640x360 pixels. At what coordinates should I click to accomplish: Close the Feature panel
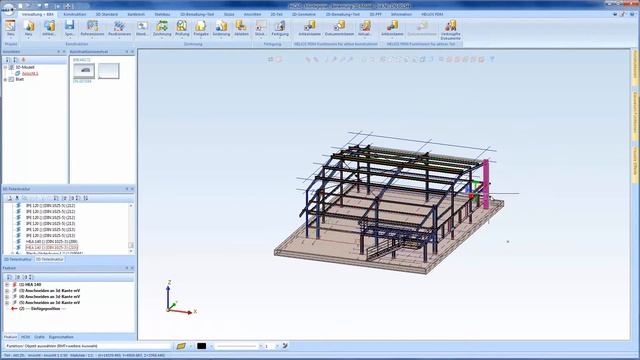[x=132, y=268]
